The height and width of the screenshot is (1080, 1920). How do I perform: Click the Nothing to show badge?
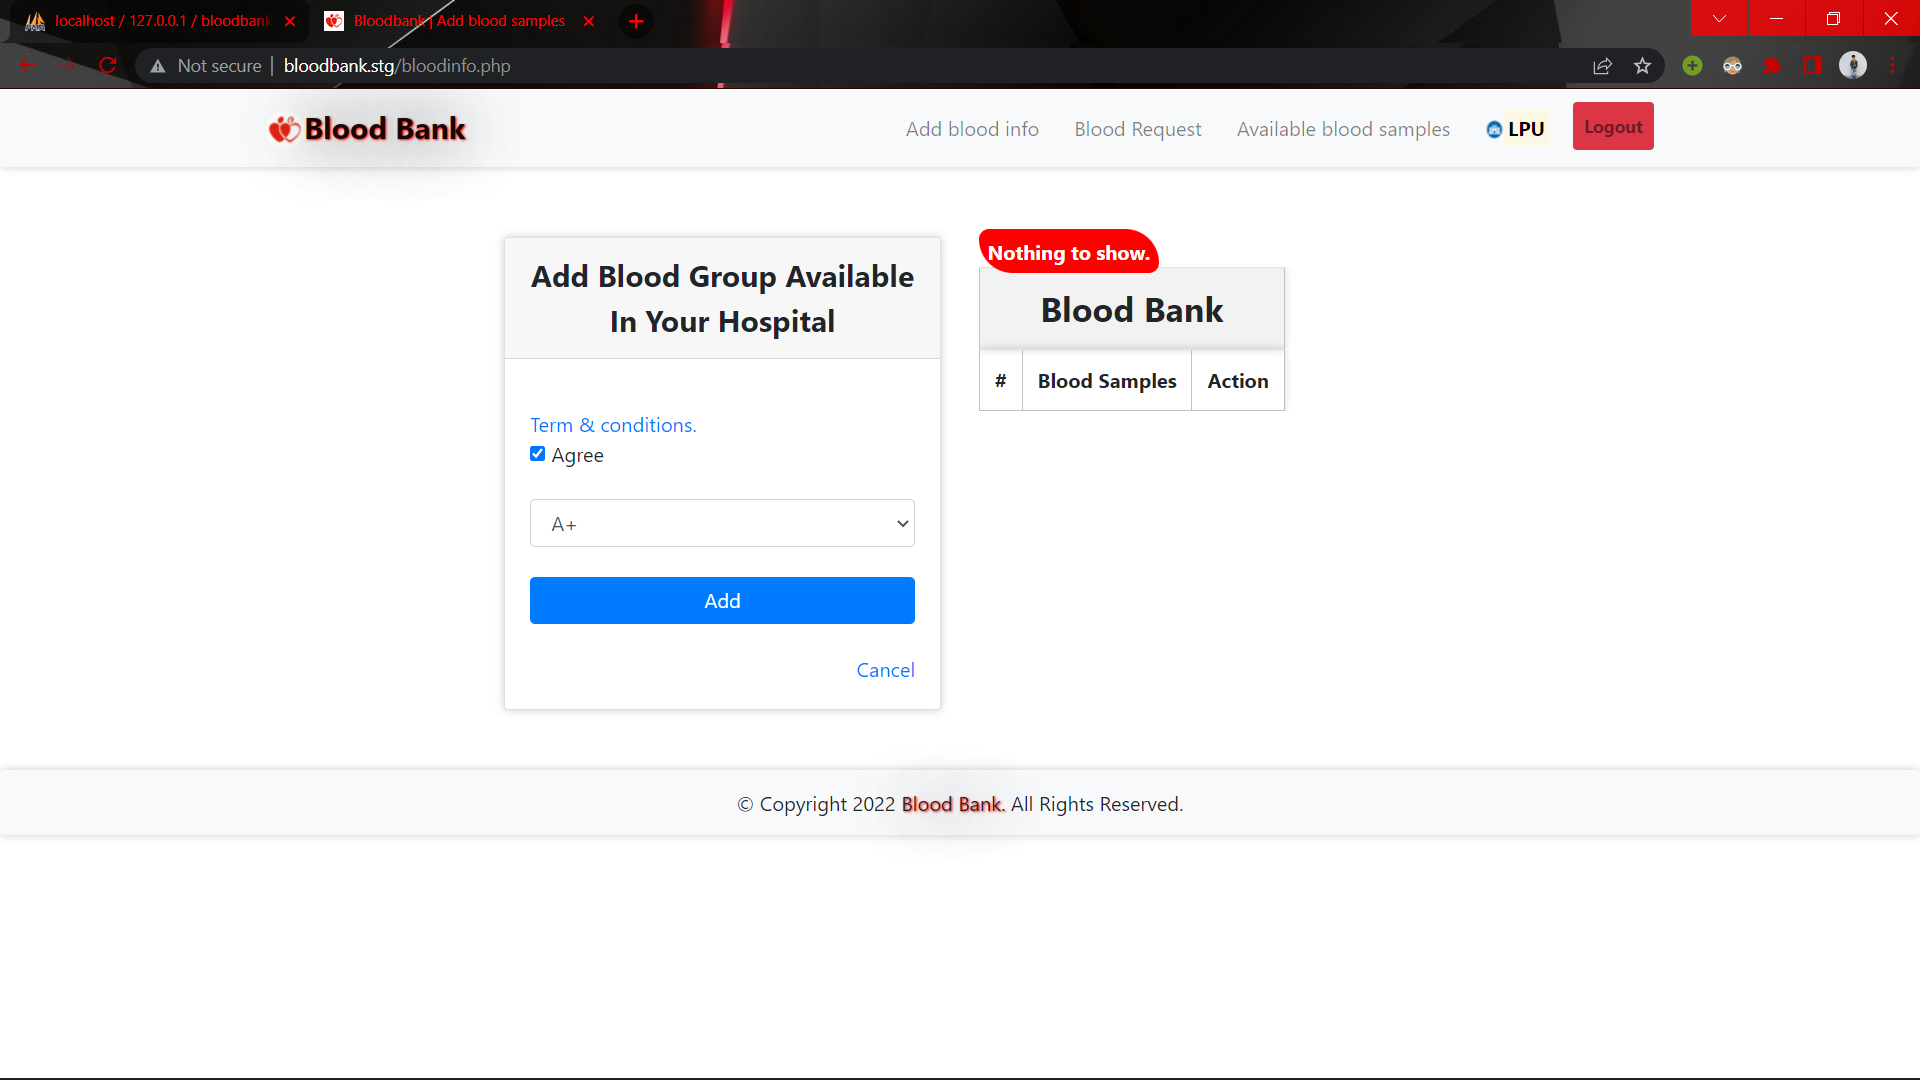pos(1069,253)
